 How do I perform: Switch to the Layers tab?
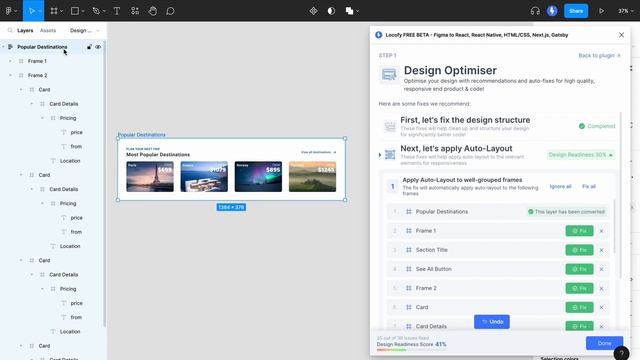pos(25,31)
